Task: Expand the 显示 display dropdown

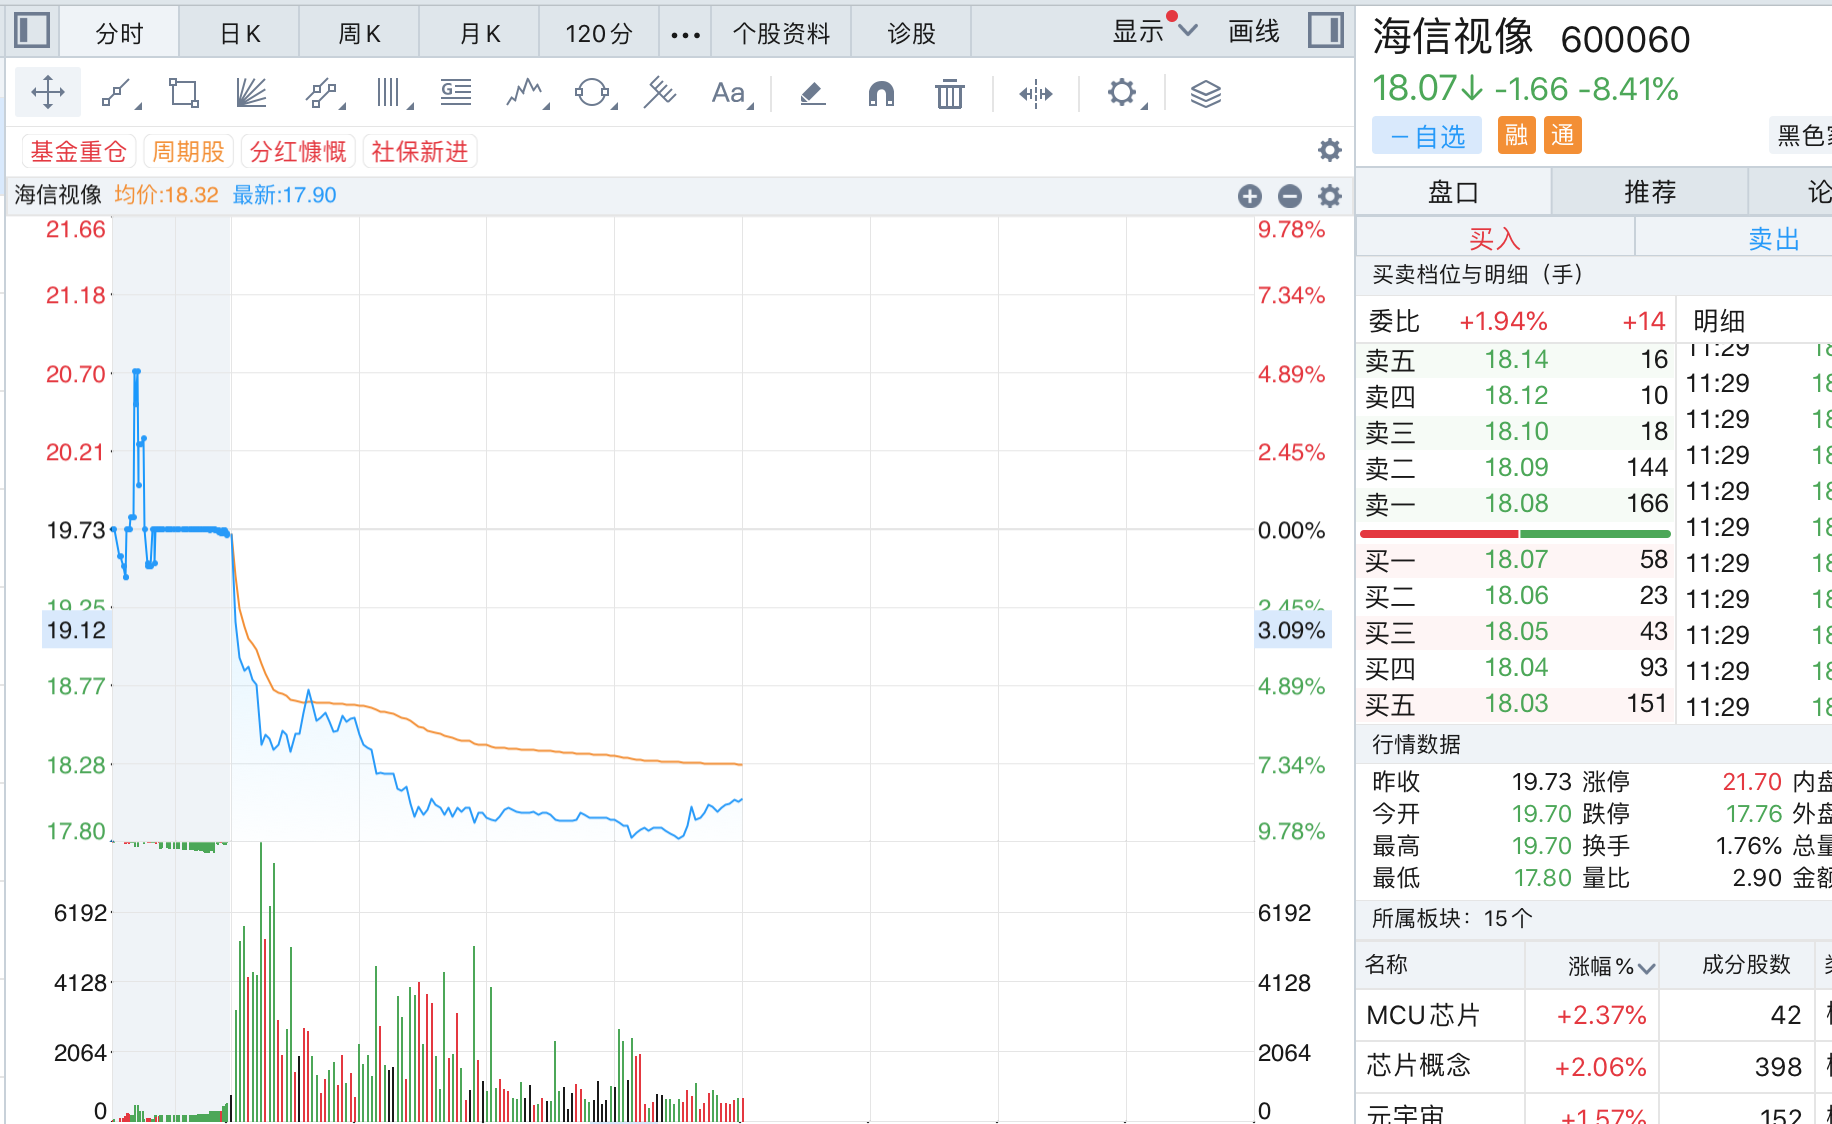Action: tap(1154, 32)
